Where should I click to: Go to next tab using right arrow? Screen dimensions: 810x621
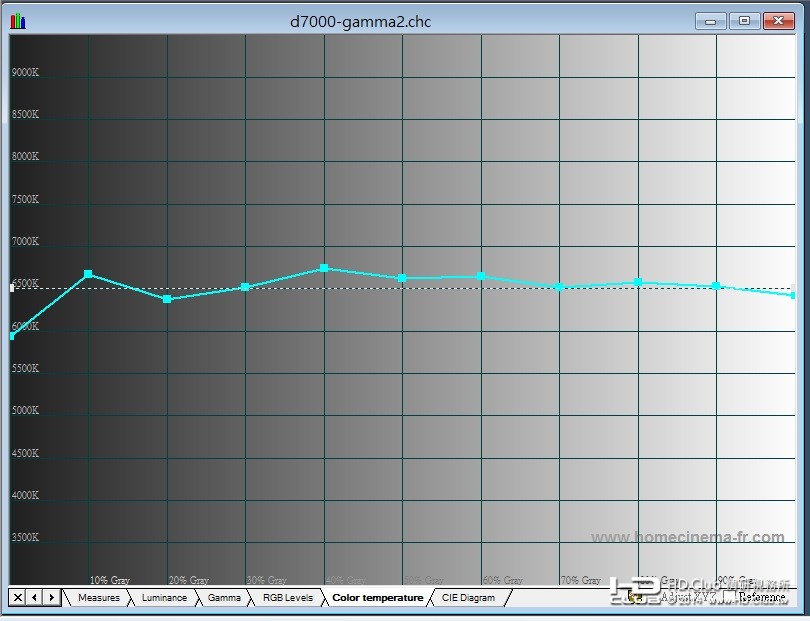pyautogui.click(x=52, y=597)
